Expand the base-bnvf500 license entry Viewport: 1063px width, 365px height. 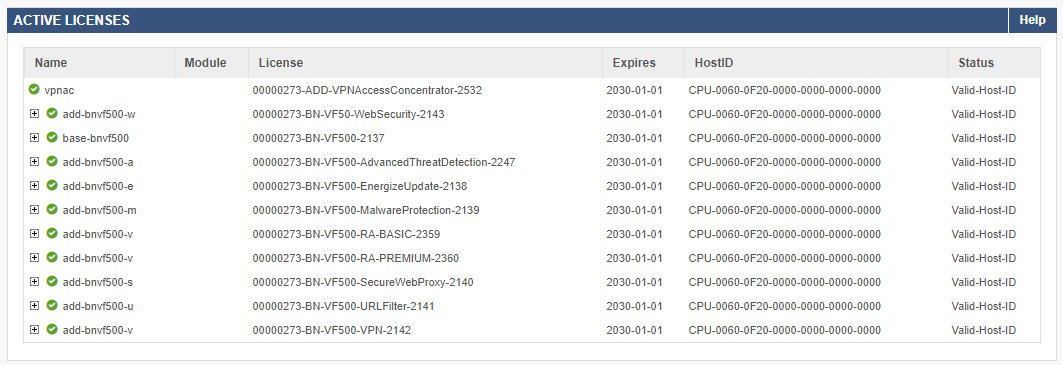35,138
